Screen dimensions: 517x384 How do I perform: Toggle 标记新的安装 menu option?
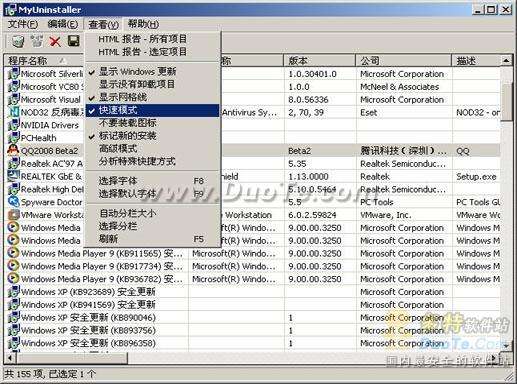[153, 136]
